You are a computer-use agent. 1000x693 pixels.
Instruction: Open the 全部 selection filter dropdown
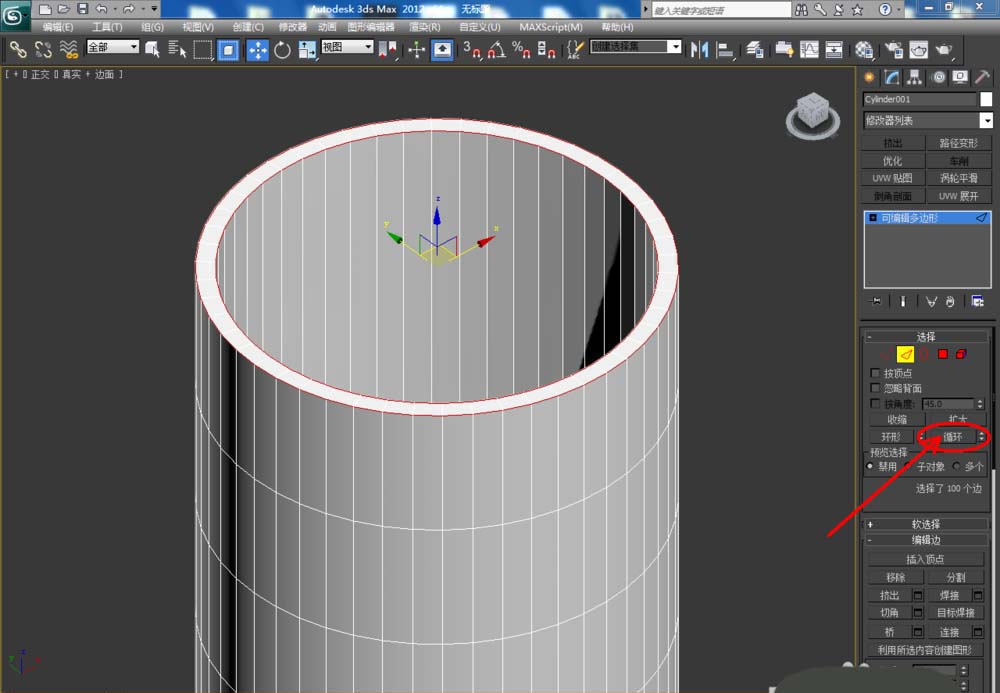tap(112, 47)
